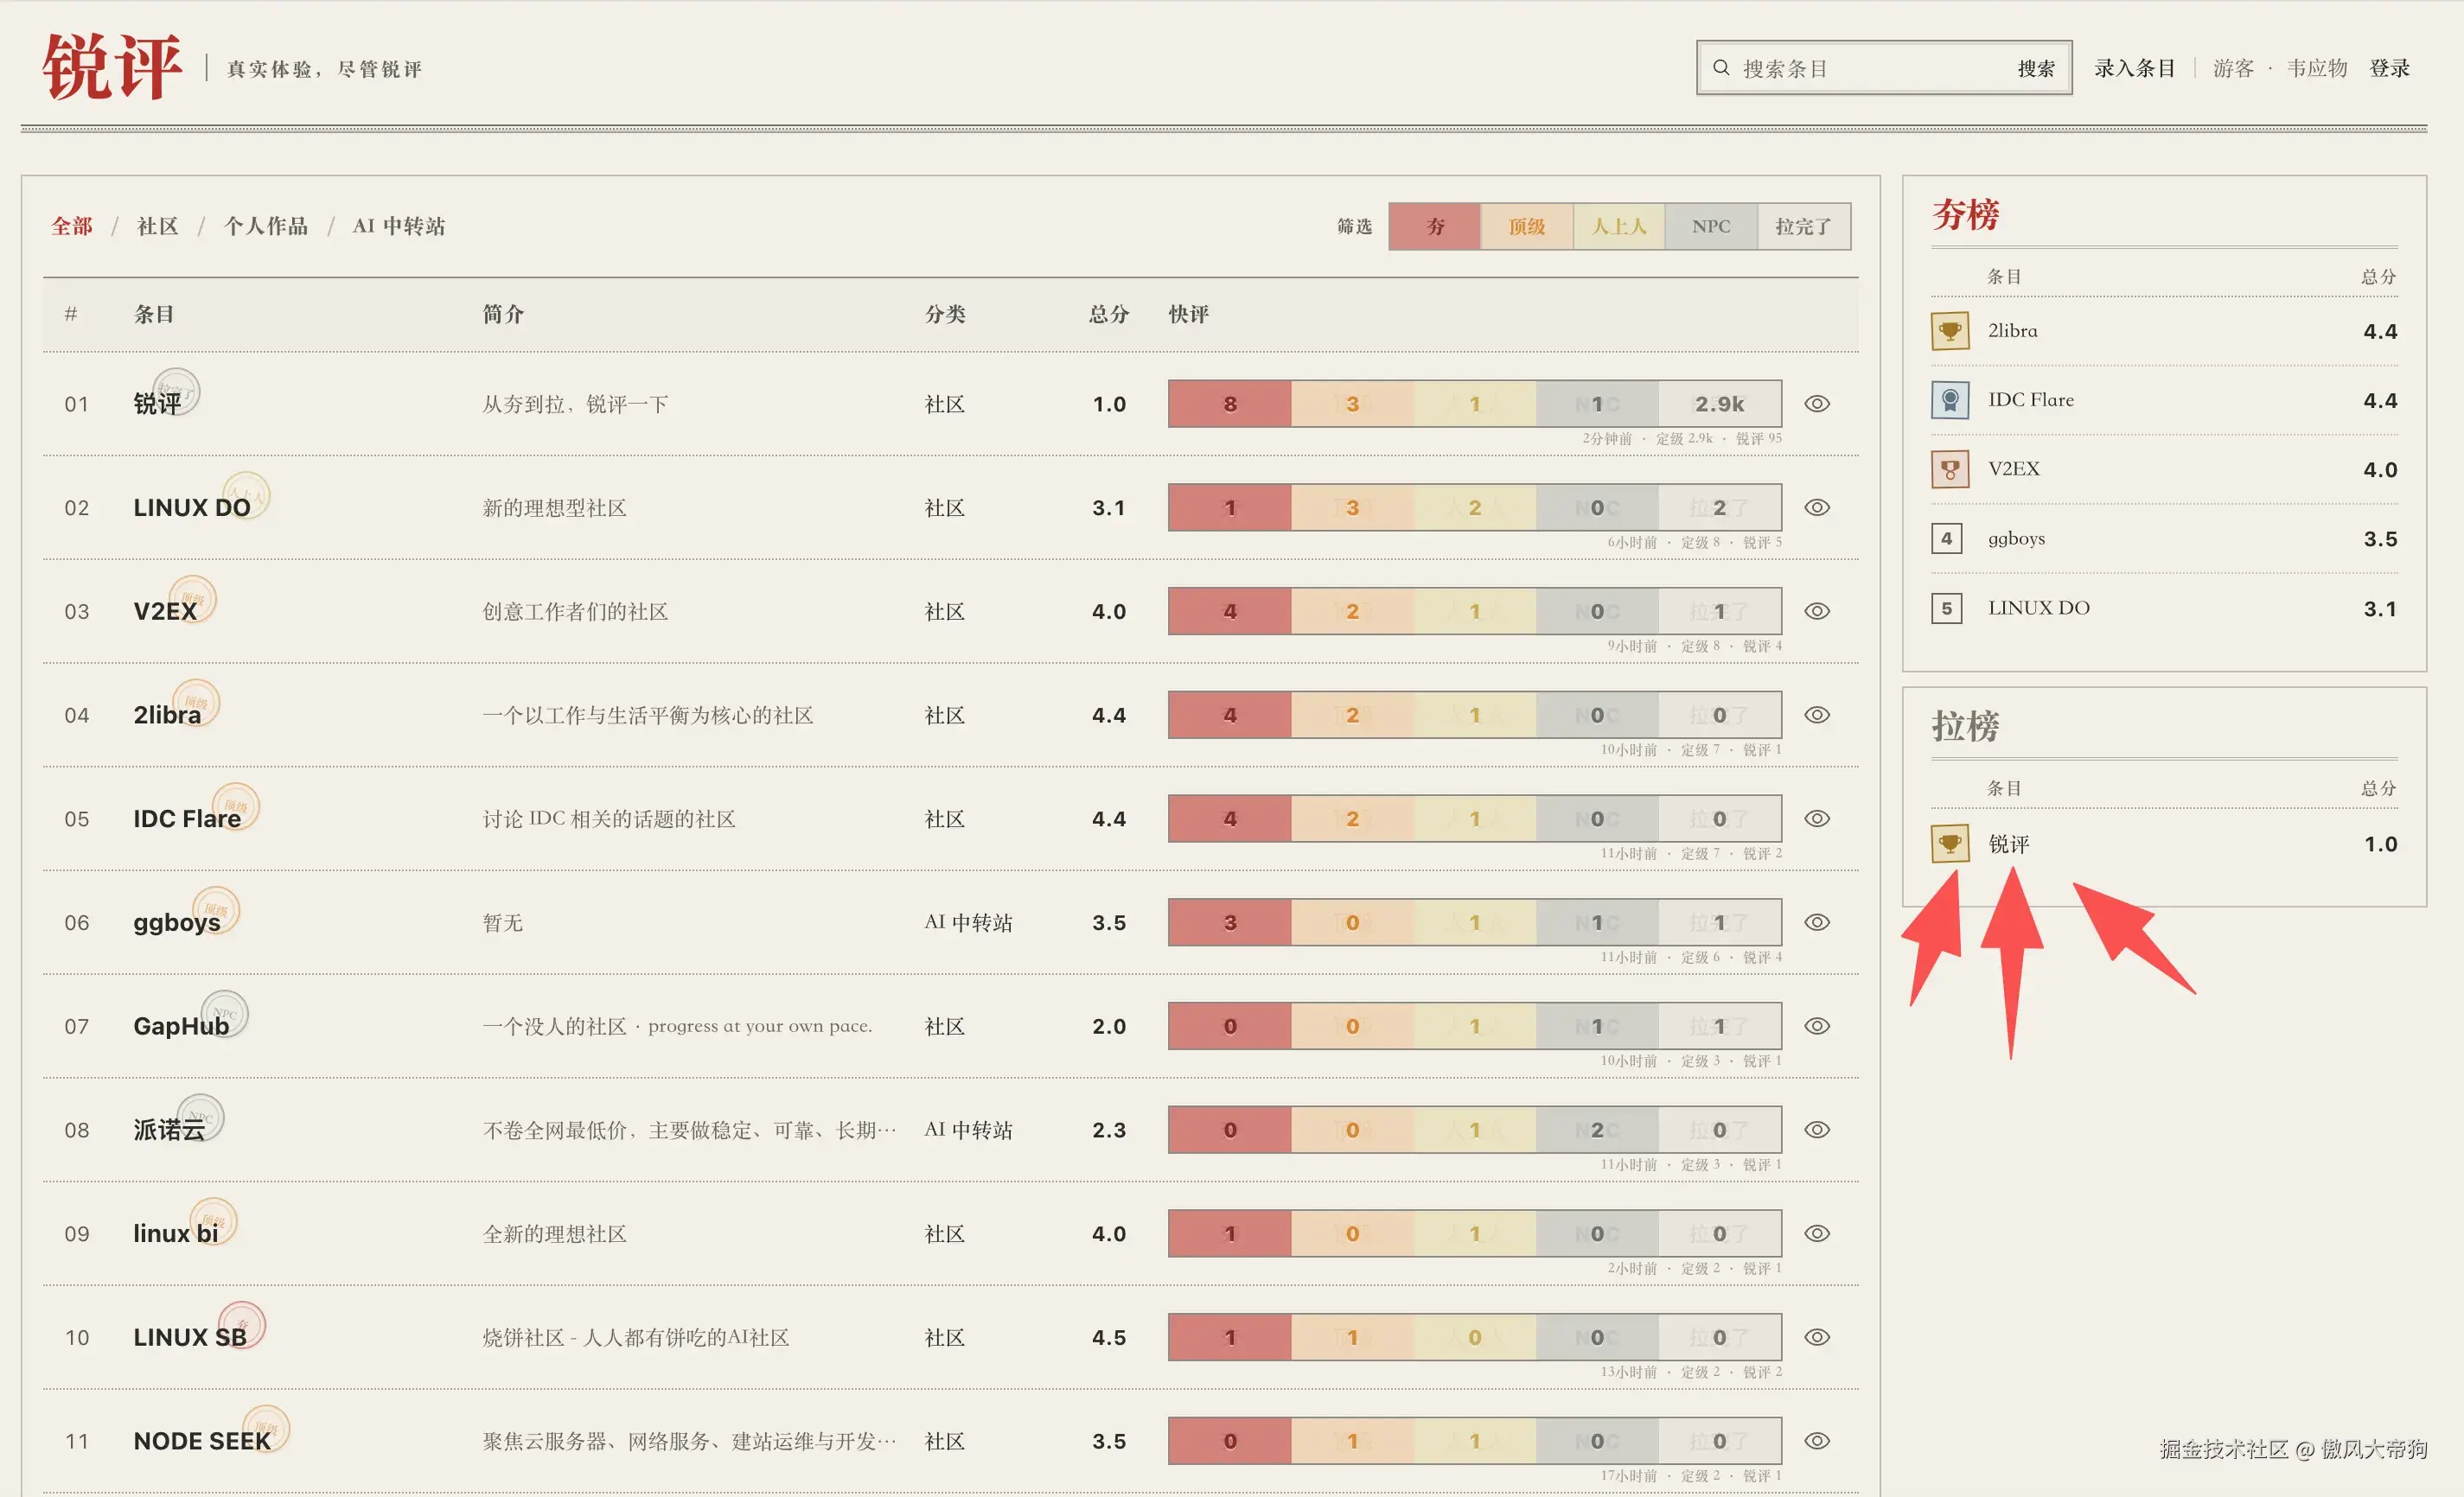
Task: Click the 锐评 site logo
Action: [112, 67]
